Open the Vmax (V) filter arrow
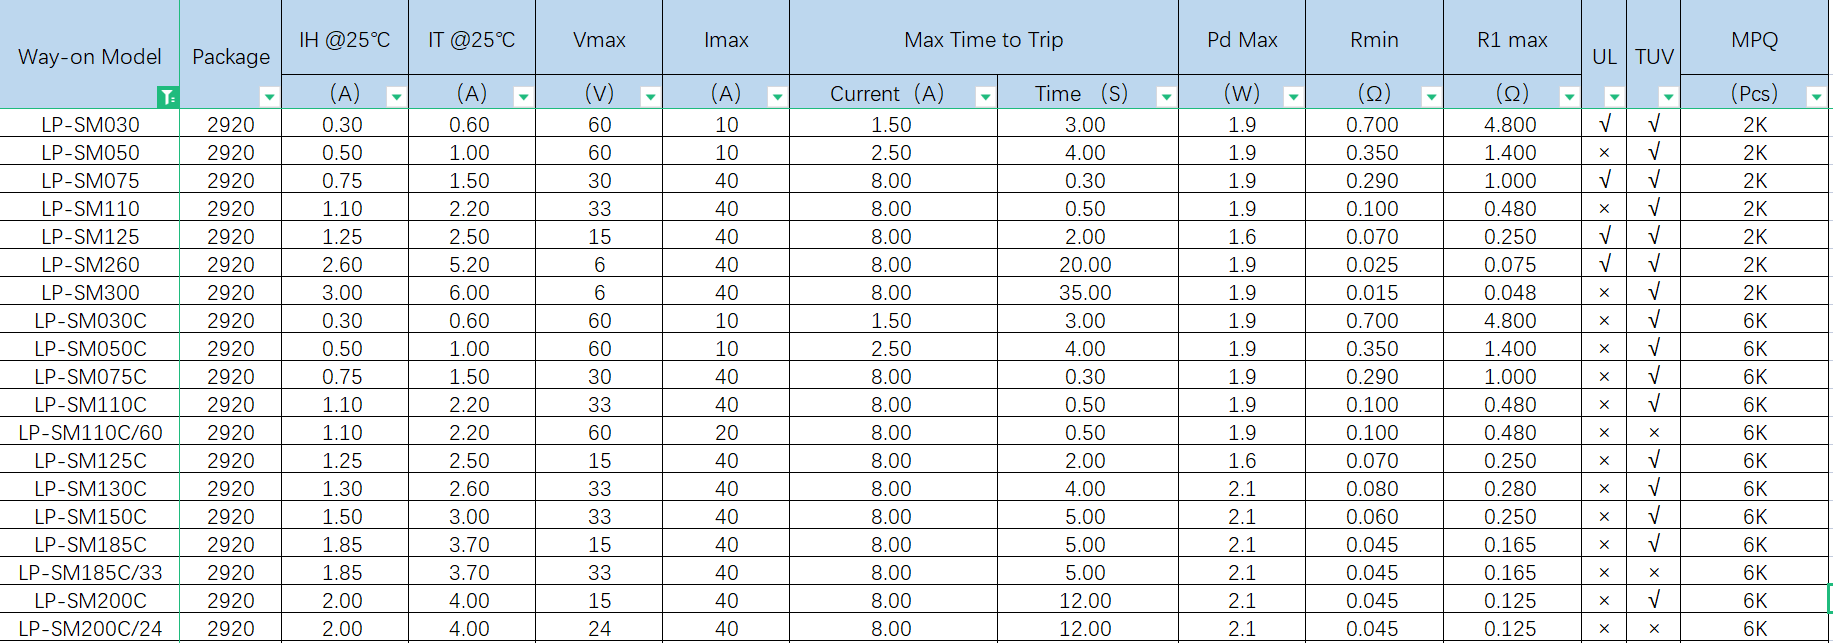The image size is (1833, 643). [650, 97]
